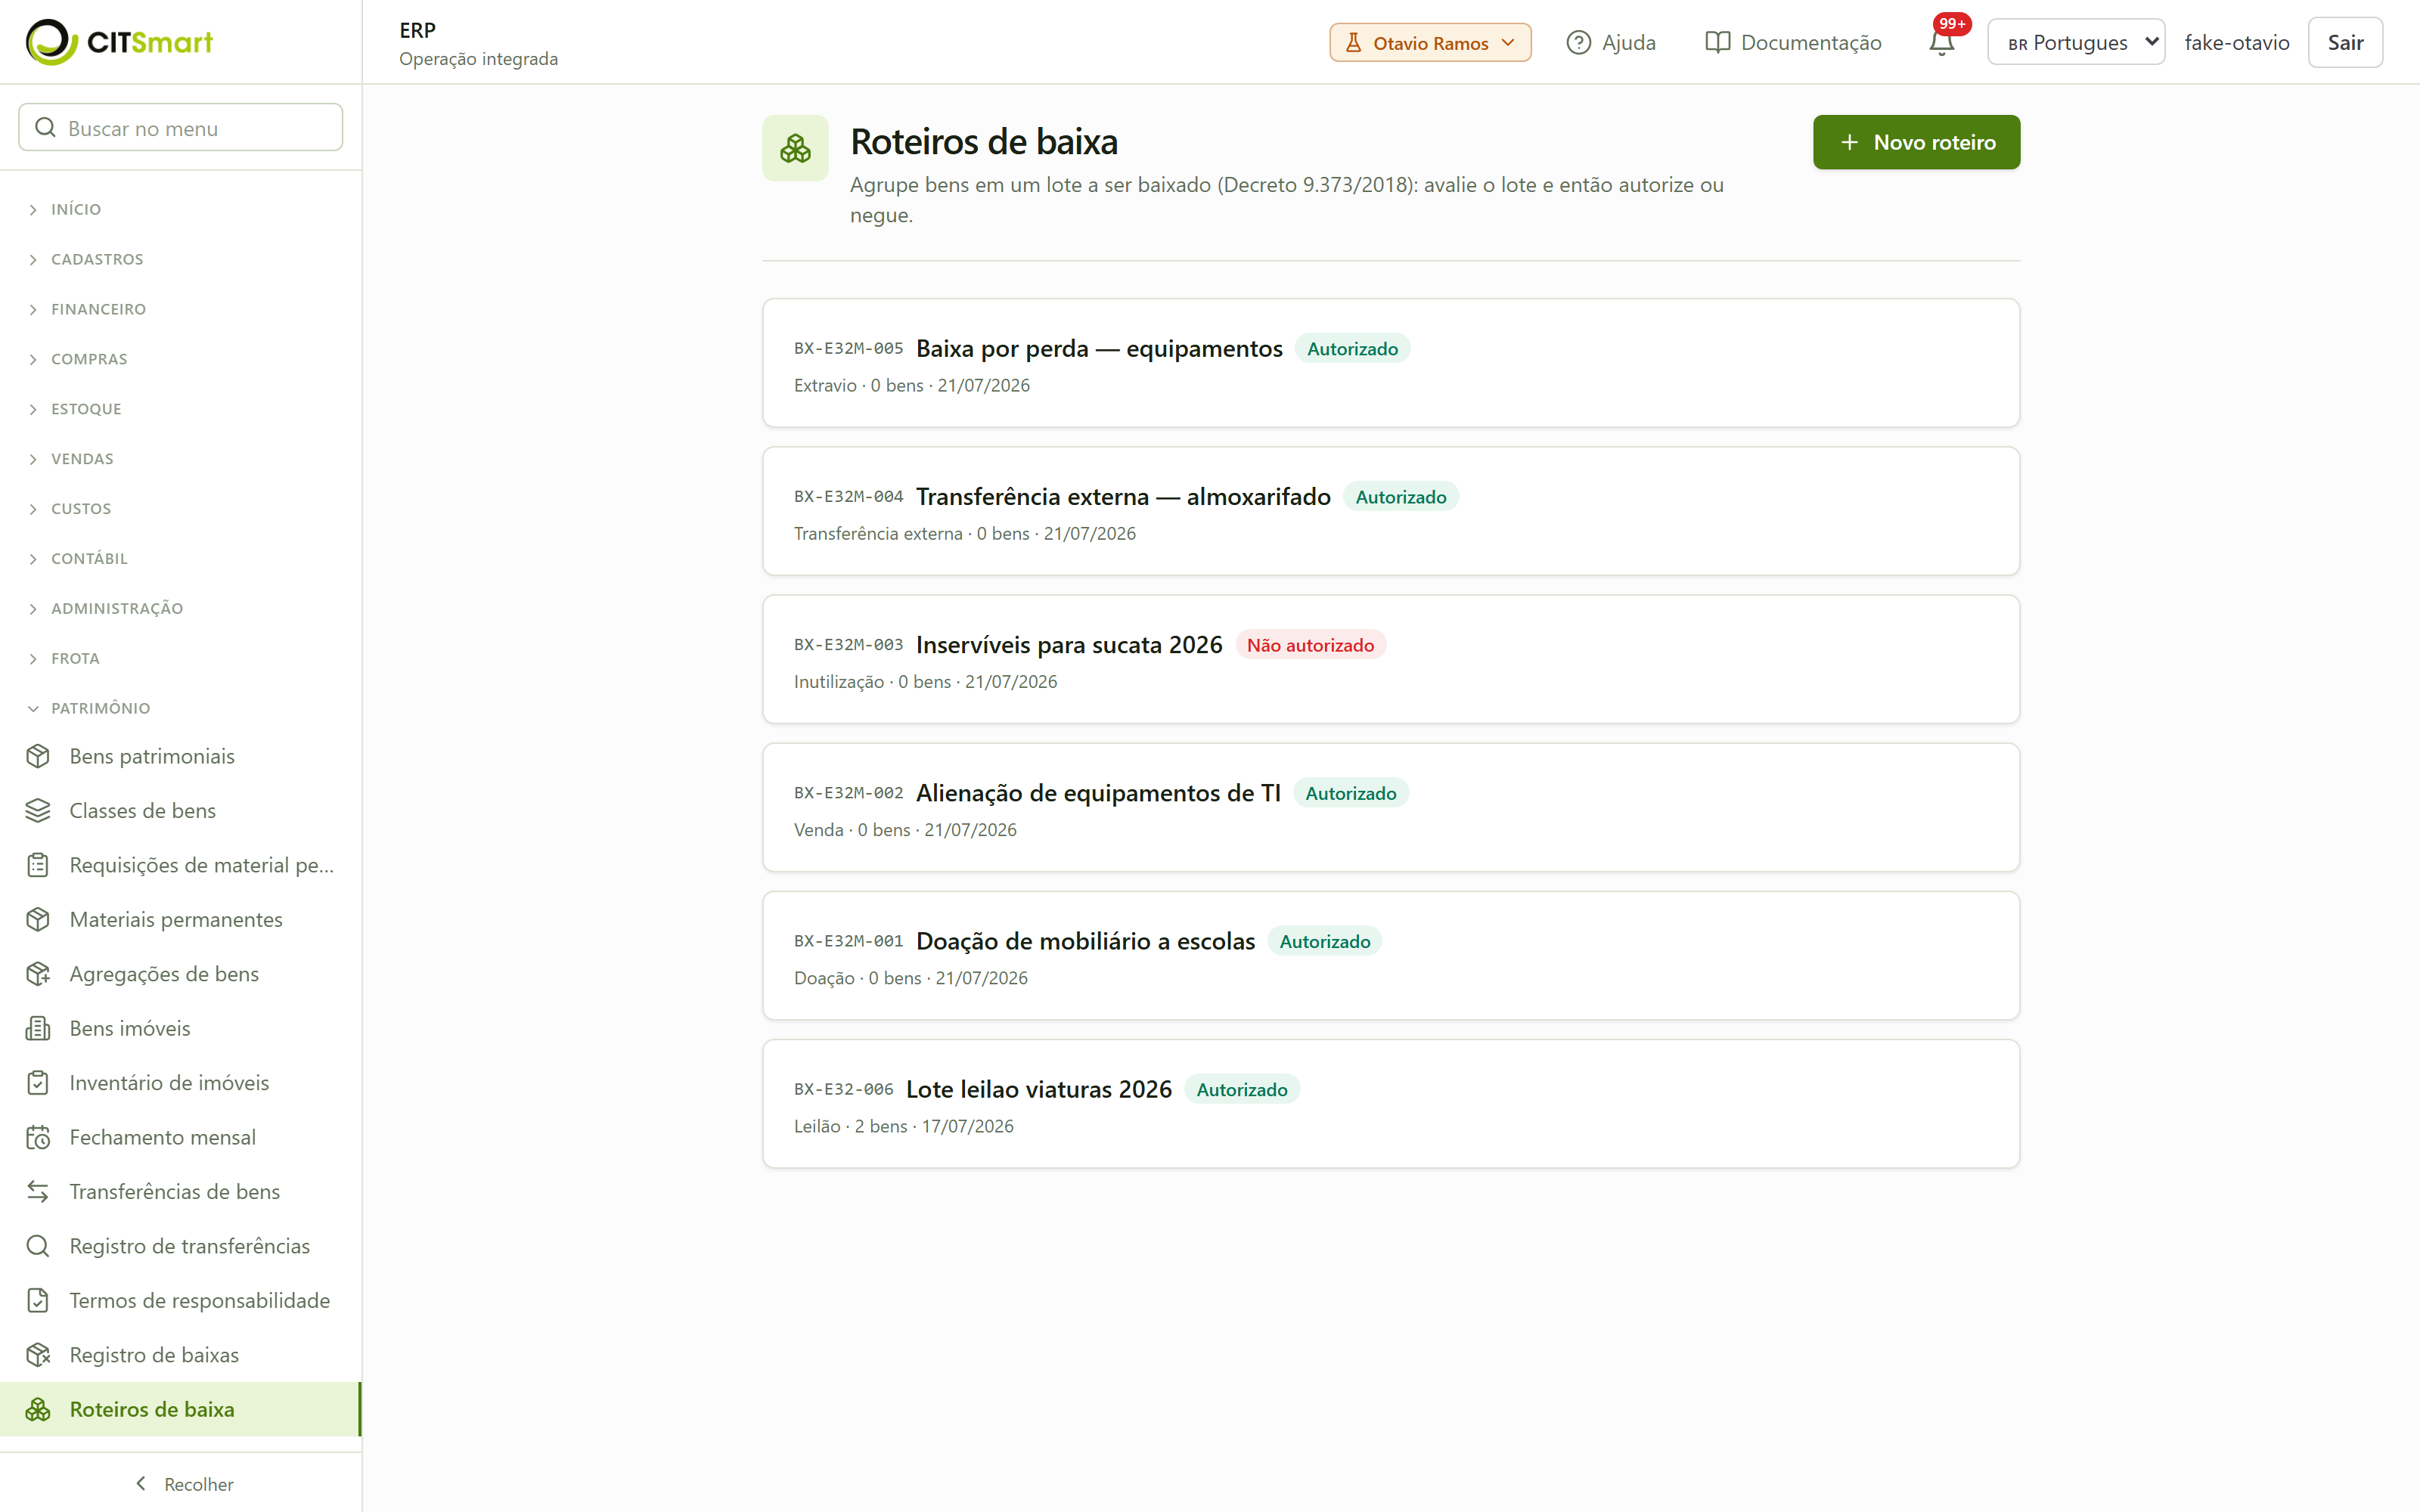Click the Termos de responsabilidade document icon
2420x1512 pixels.
coord(38,1300)
